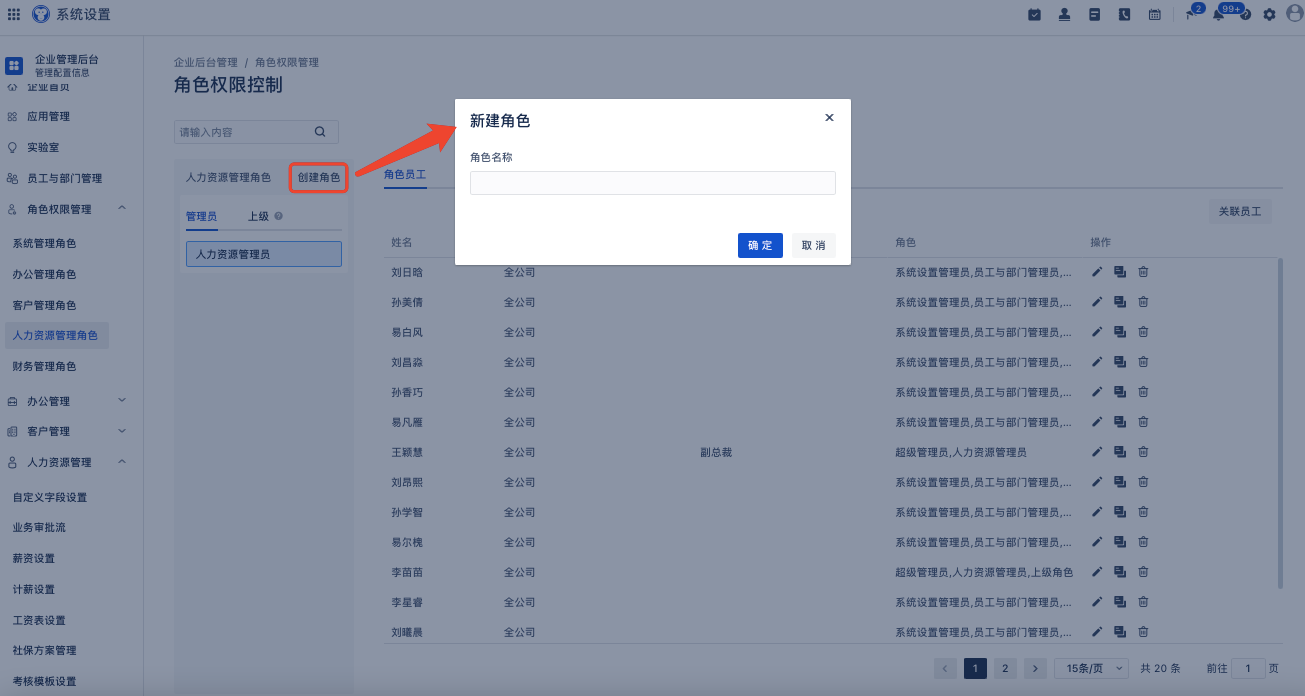Open 实验室 in the sidebar
The image size is (1305, 696).
(x=43, y=147)
